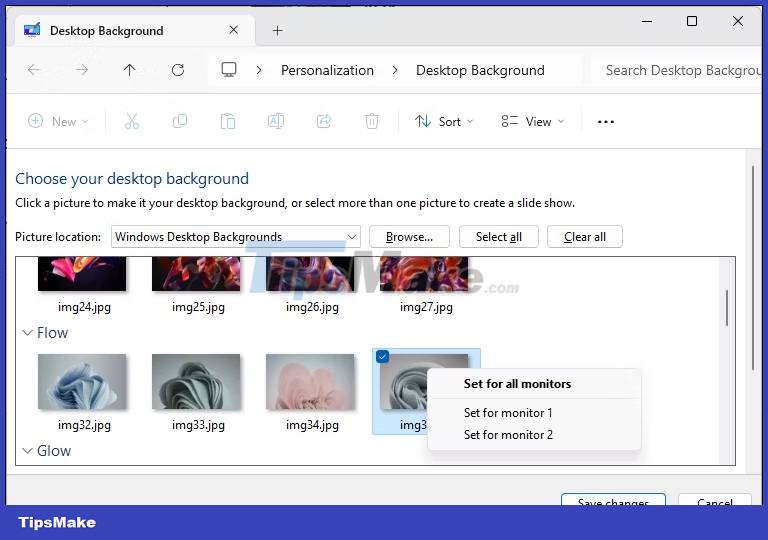Collapse the Glow group
The width and height of the screenshot is (768, 540).
27,450
